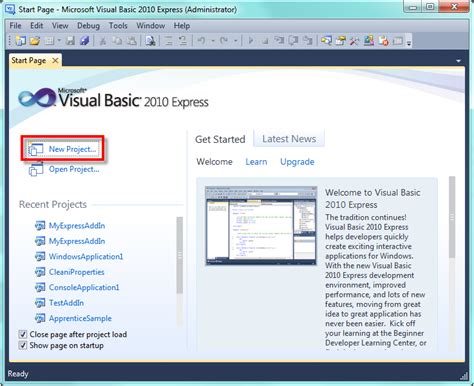
Task: Click the Uncomment lines icon
Action: click(182, 41)
